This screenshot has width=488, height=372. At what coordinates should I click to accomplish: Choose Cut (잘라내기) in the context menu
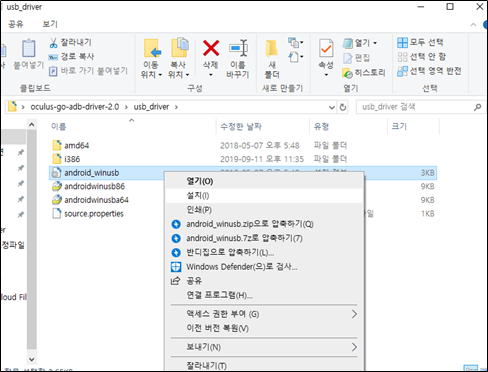[x=264, y=365]
